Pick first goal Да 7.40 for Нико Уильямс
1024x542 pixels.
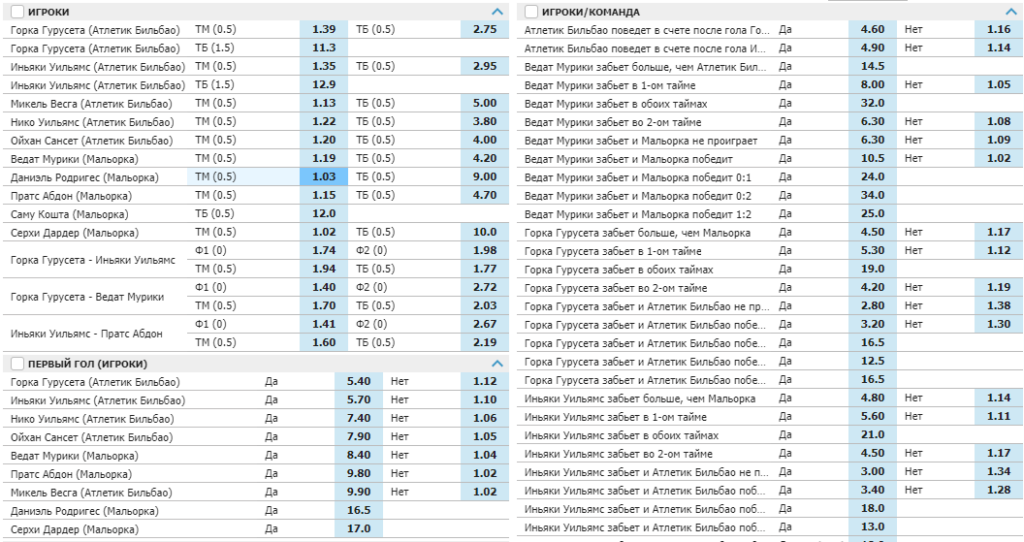(359, 418)
